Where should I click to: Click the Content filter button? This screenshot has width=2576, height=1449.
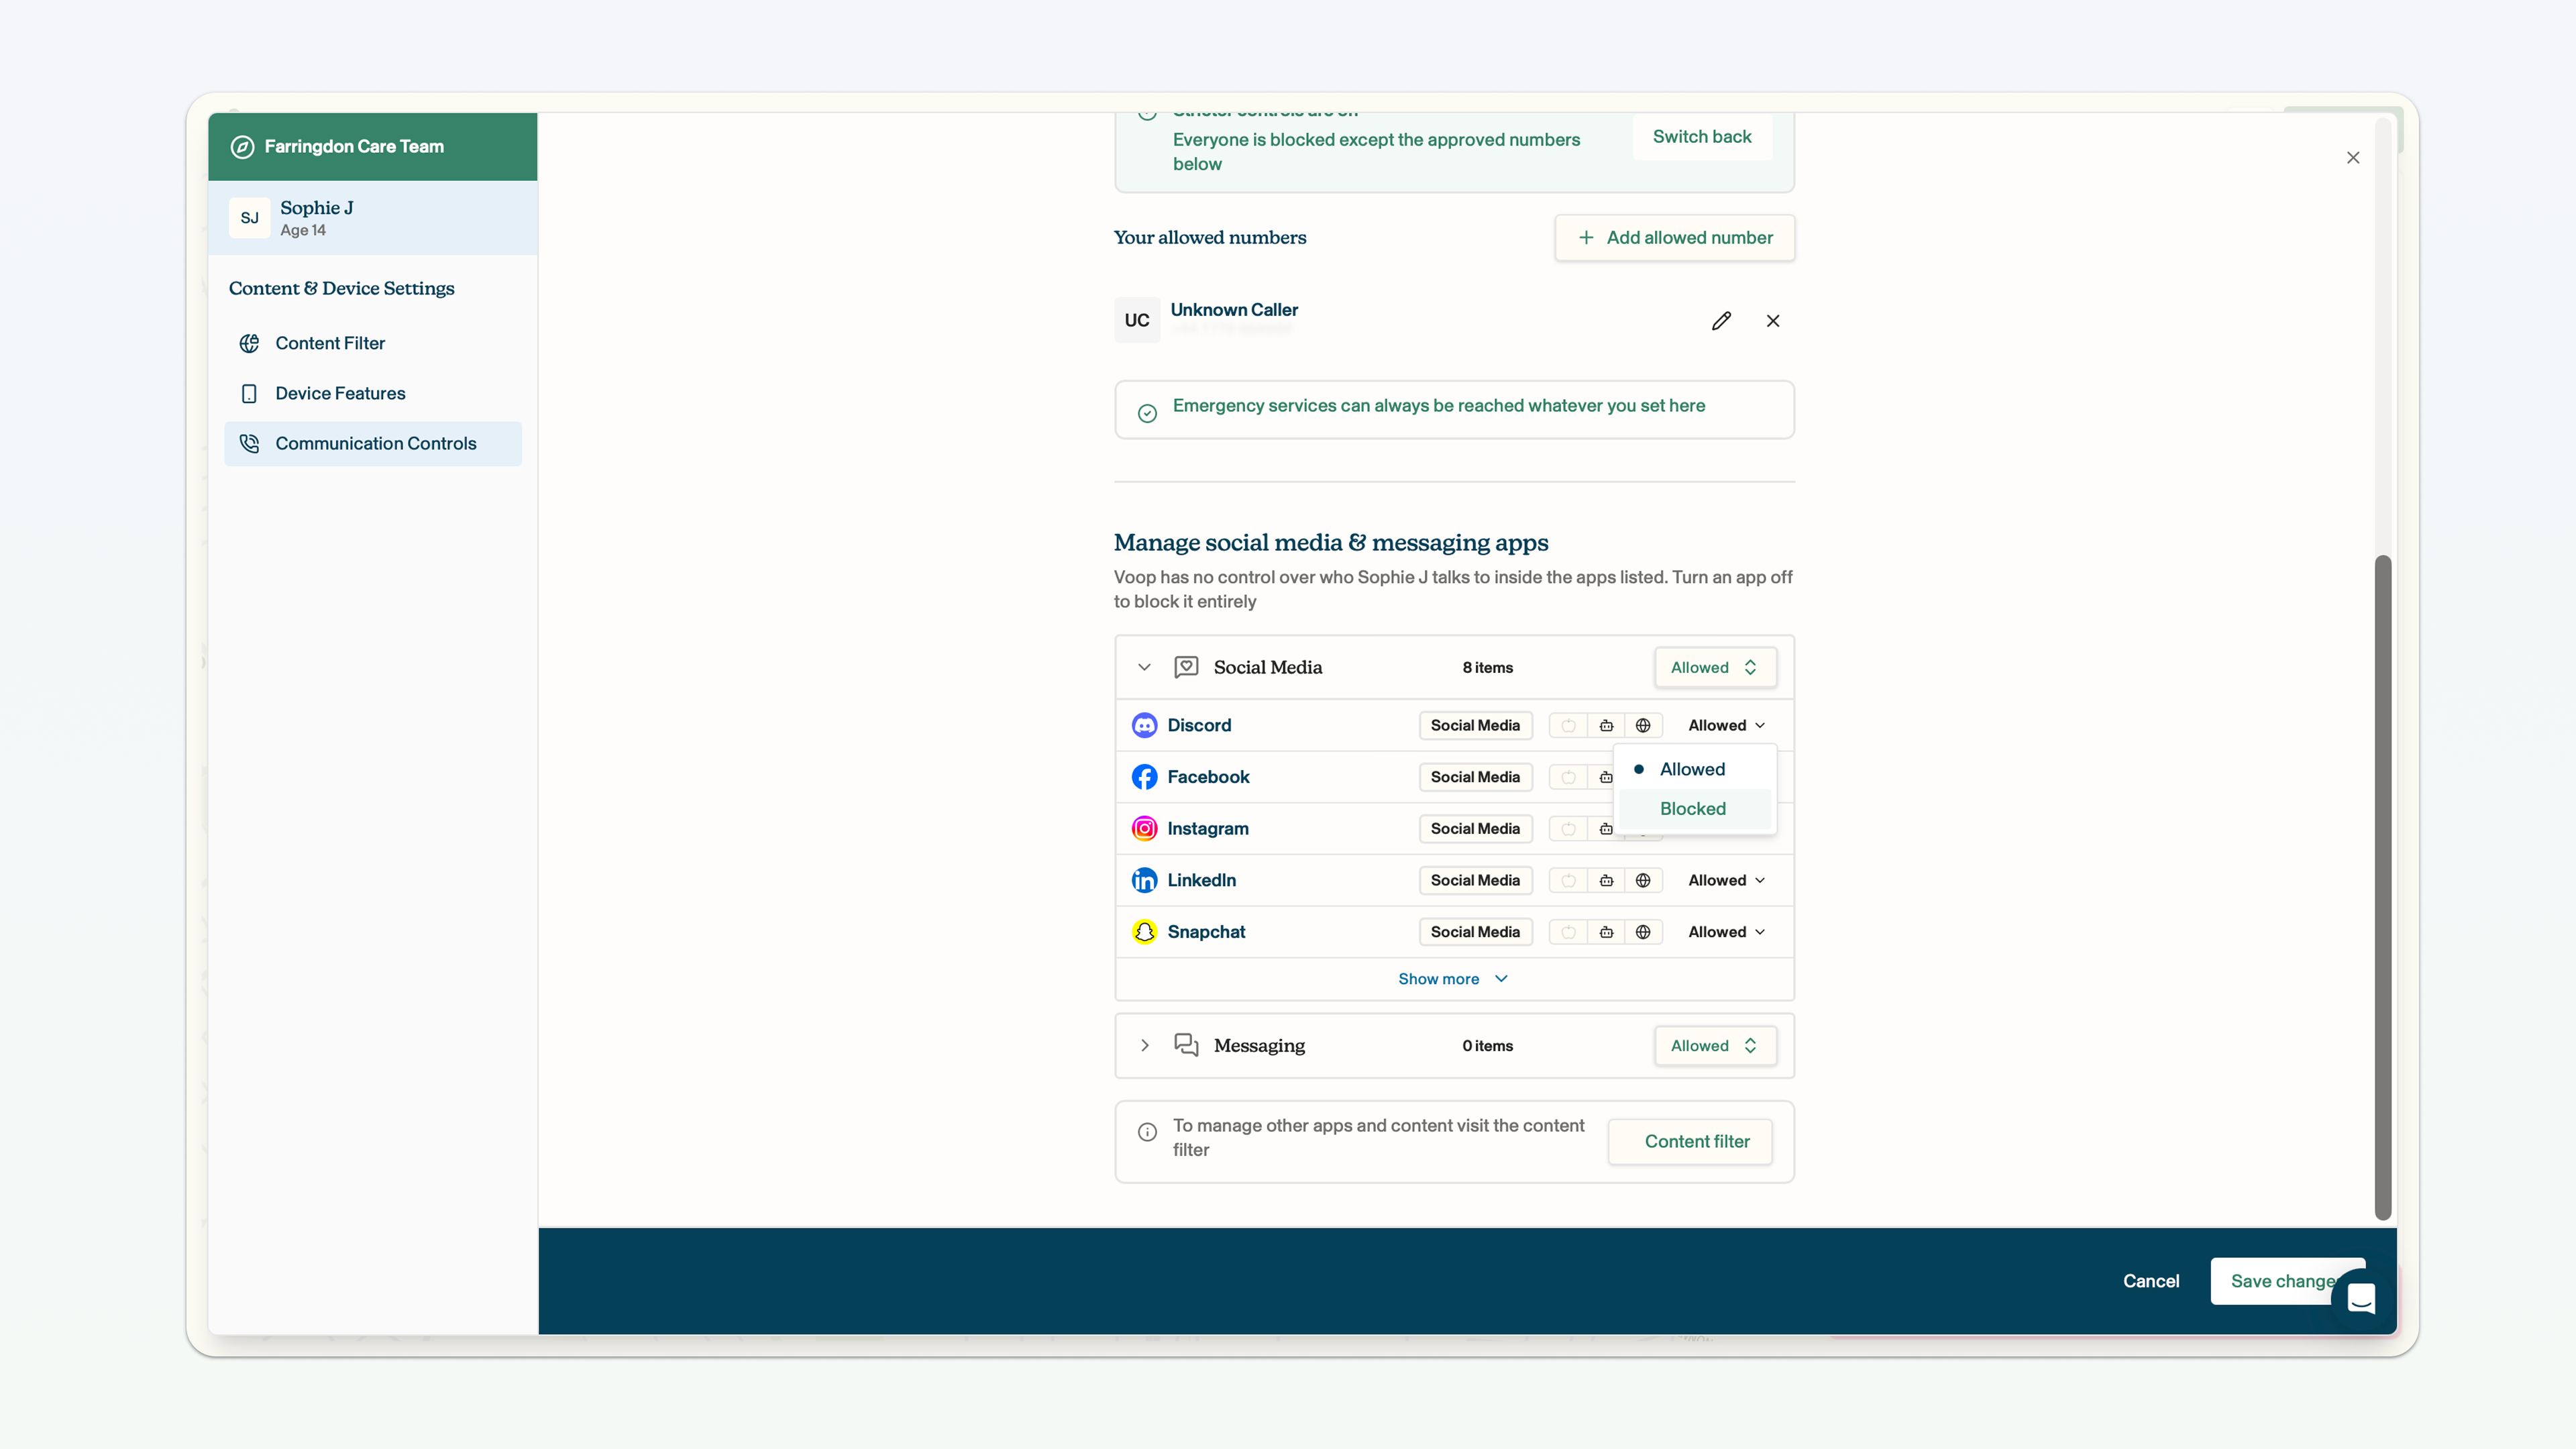[1691, 1142]
